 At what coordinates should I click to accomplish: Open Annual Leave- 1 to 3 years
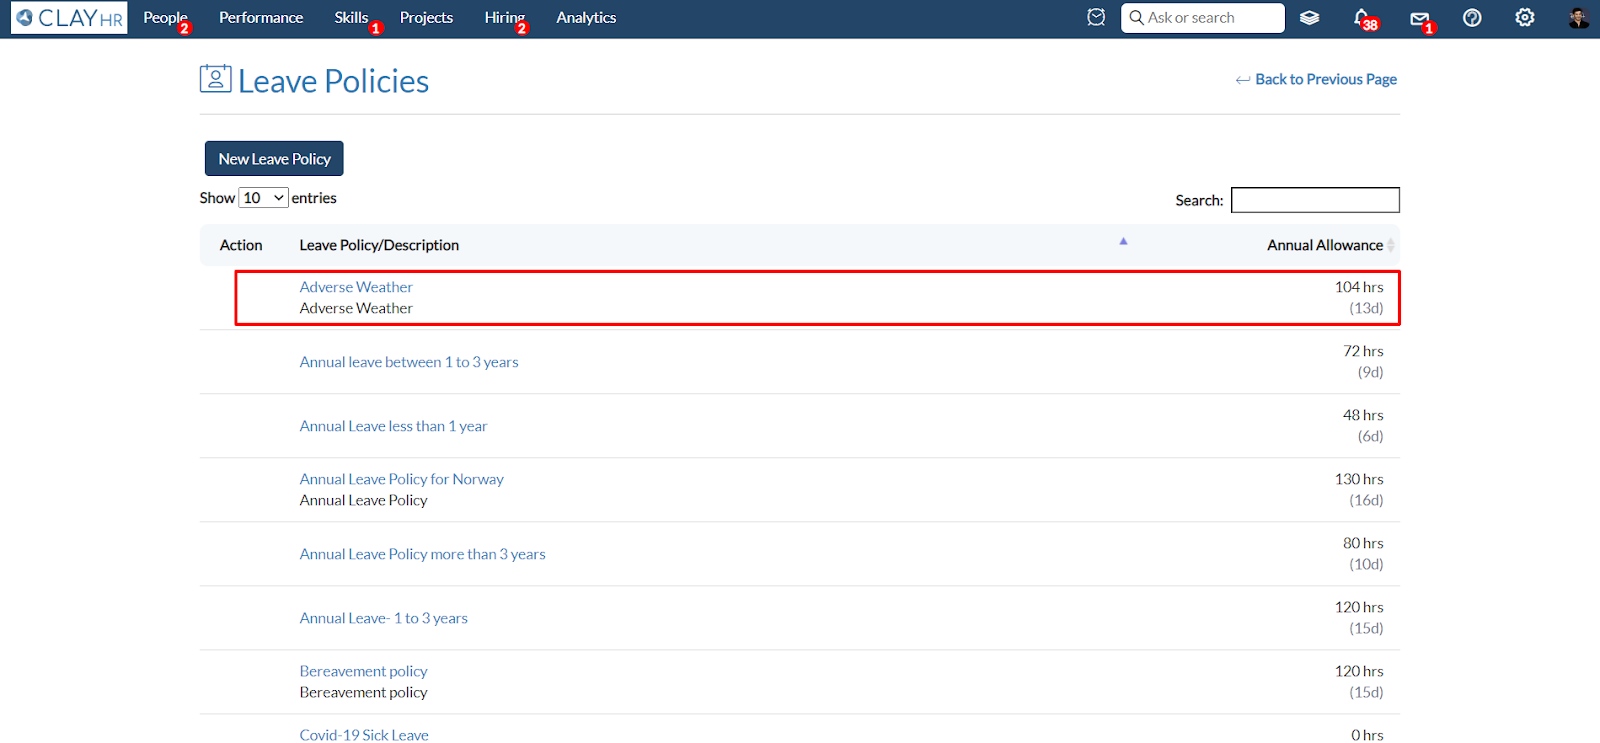(383, 618)
